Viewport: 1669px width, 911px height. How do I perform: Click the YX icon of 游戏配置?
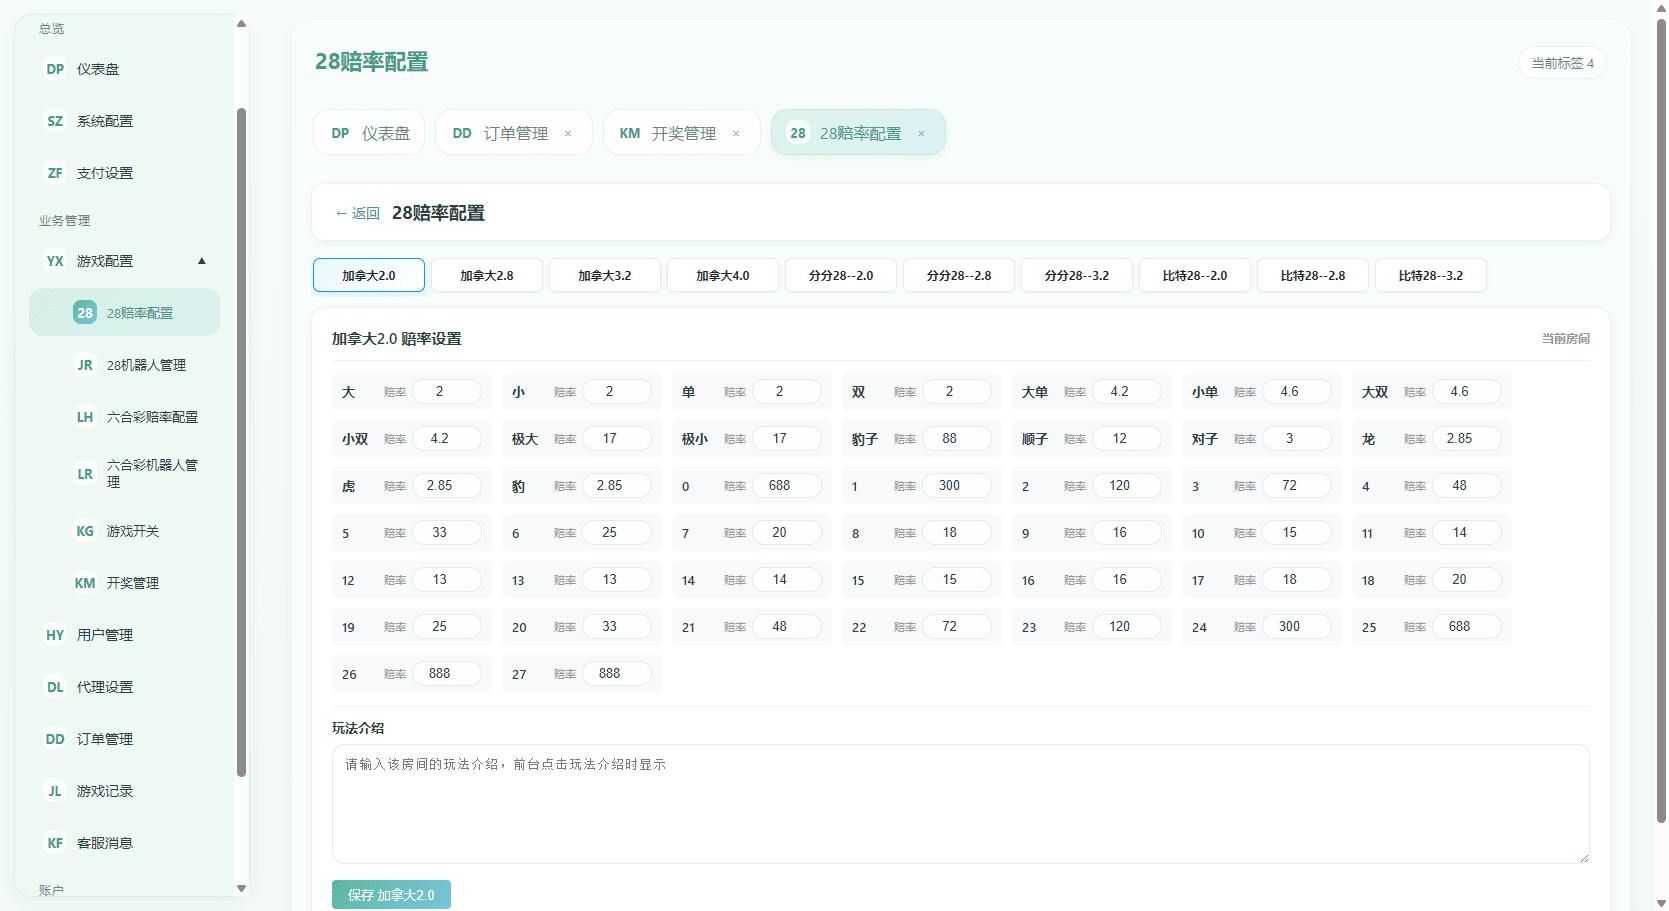[55, 261]
